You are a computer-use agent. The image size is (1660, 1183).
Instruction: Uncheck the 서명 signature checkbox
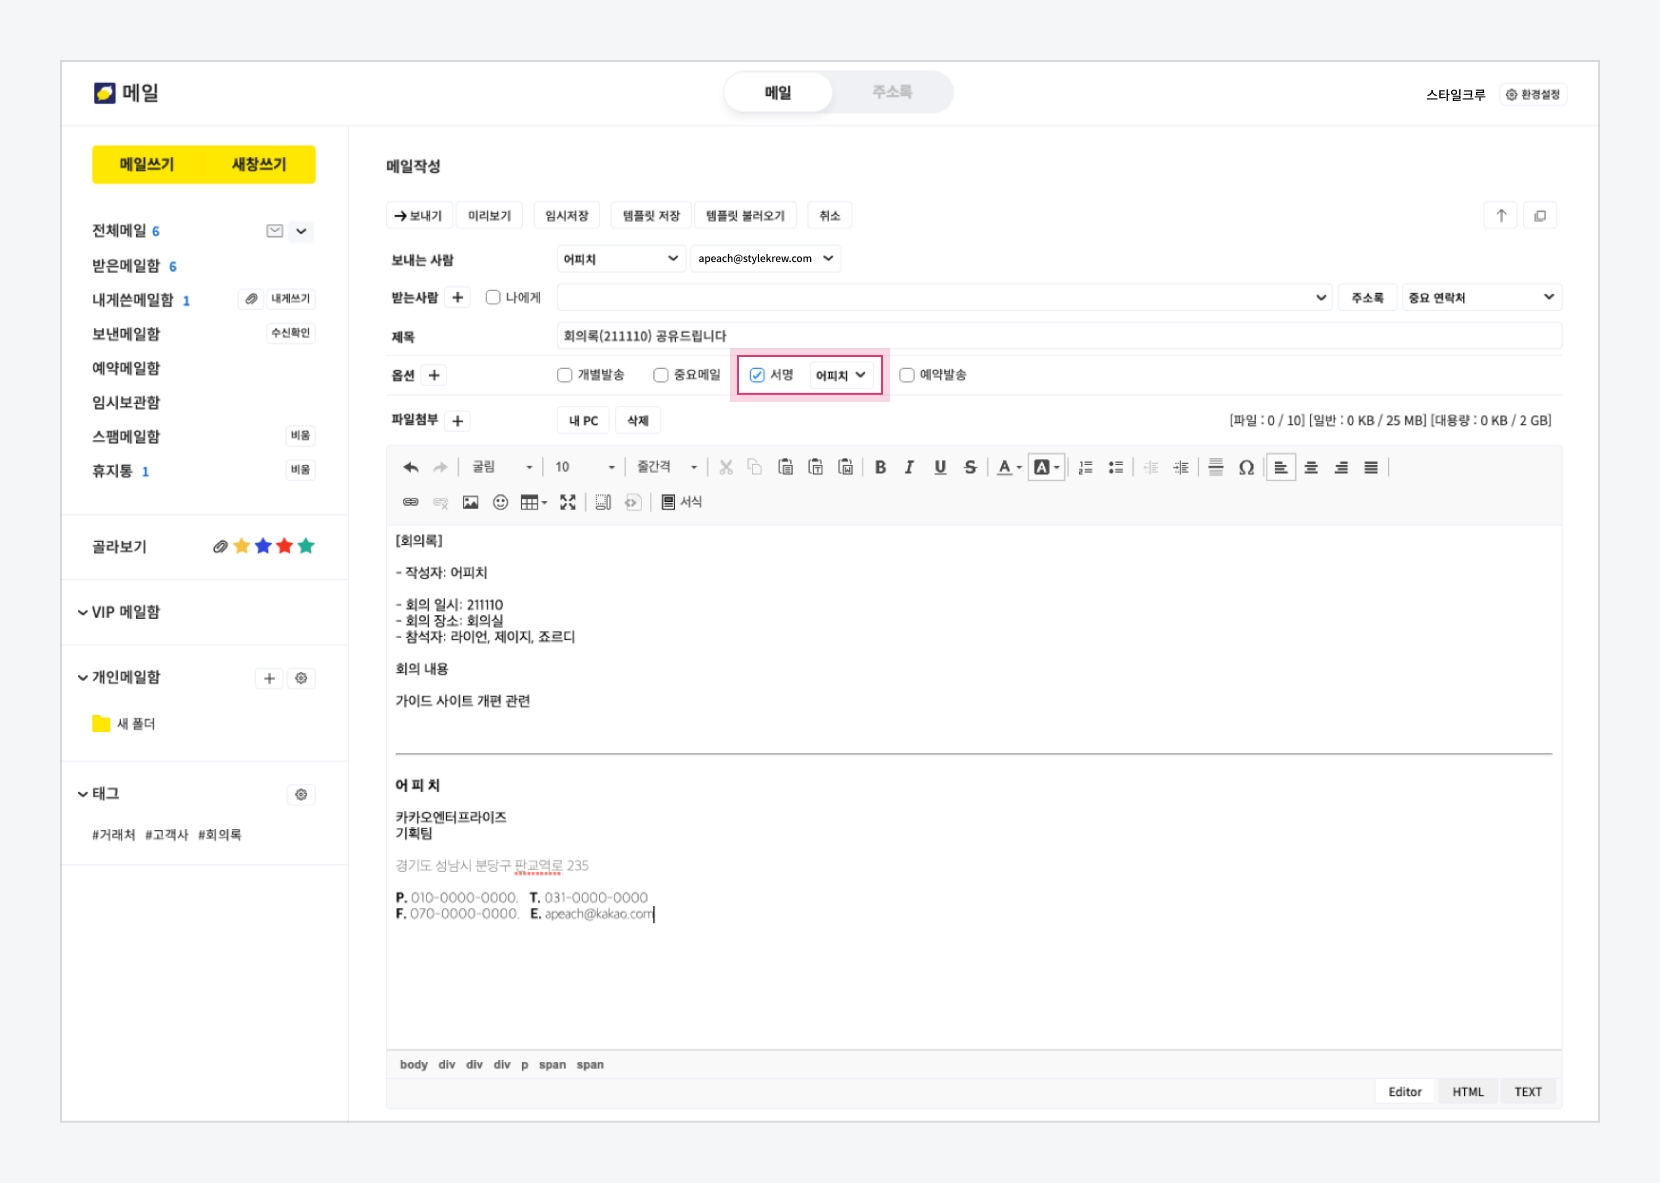click(757, 375)
